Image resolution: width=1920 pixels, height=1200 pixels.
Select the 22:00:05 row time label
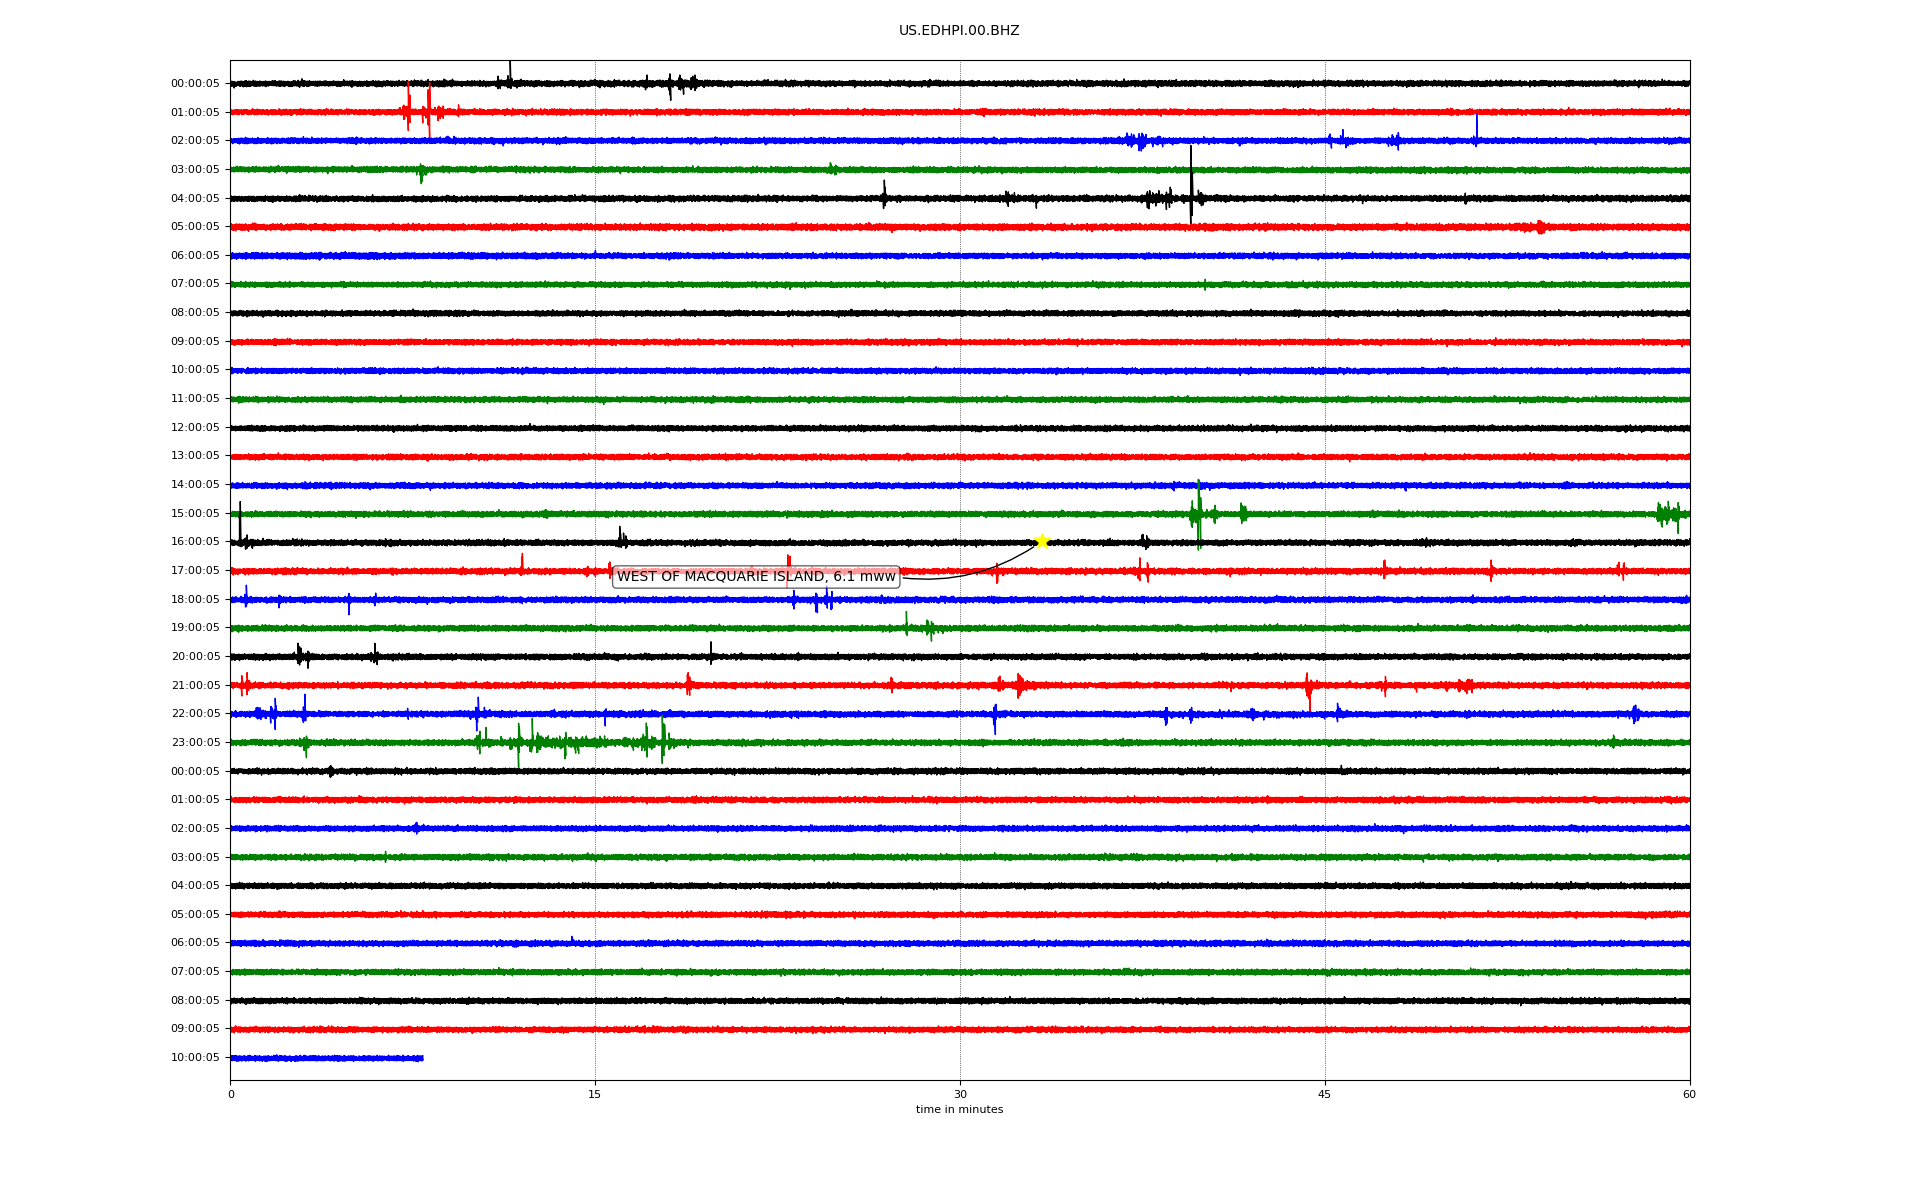[195, 714]
